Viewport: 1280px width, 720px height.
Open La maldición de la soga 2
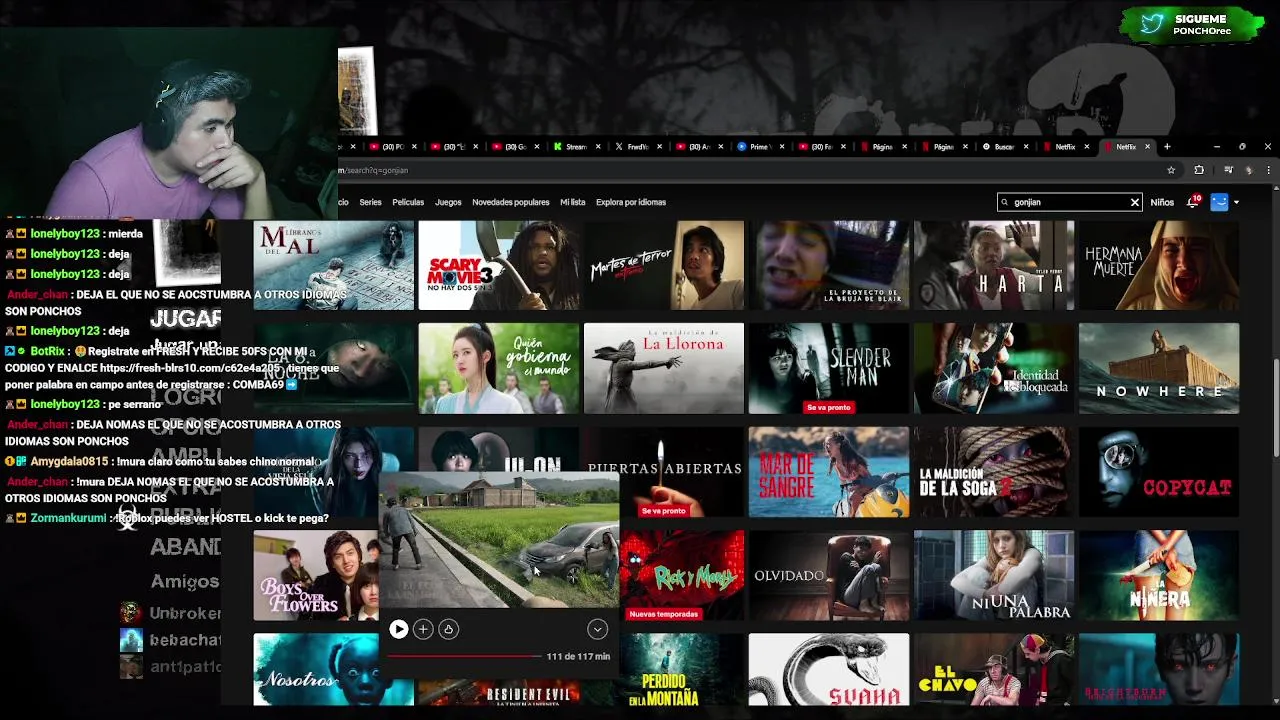click(994, 472)
